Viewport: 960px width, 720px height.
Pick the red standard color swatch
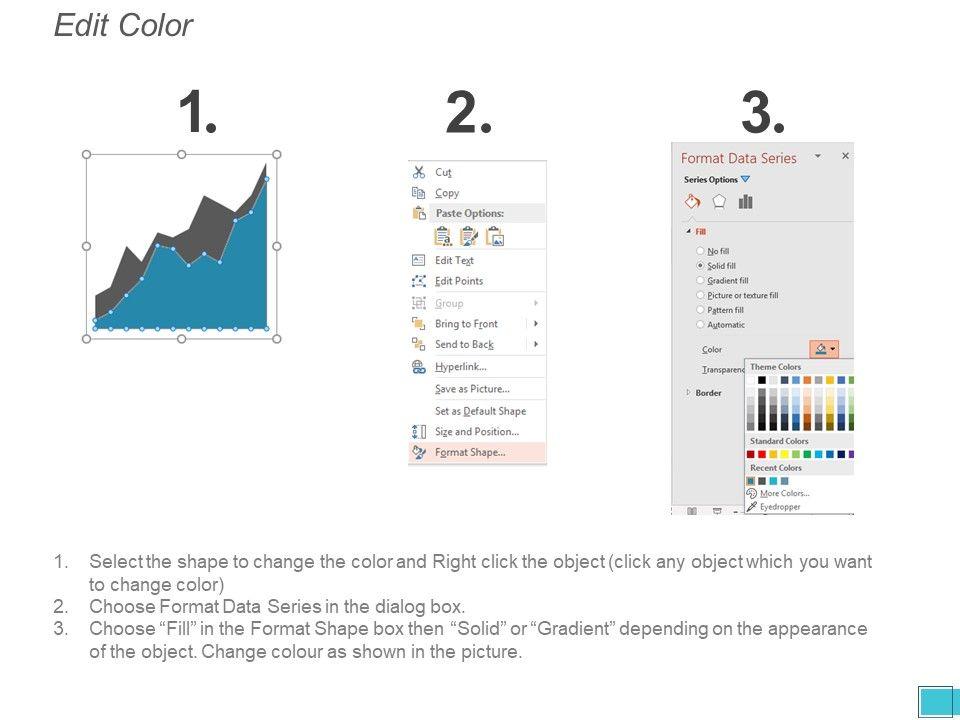point(763,454)
